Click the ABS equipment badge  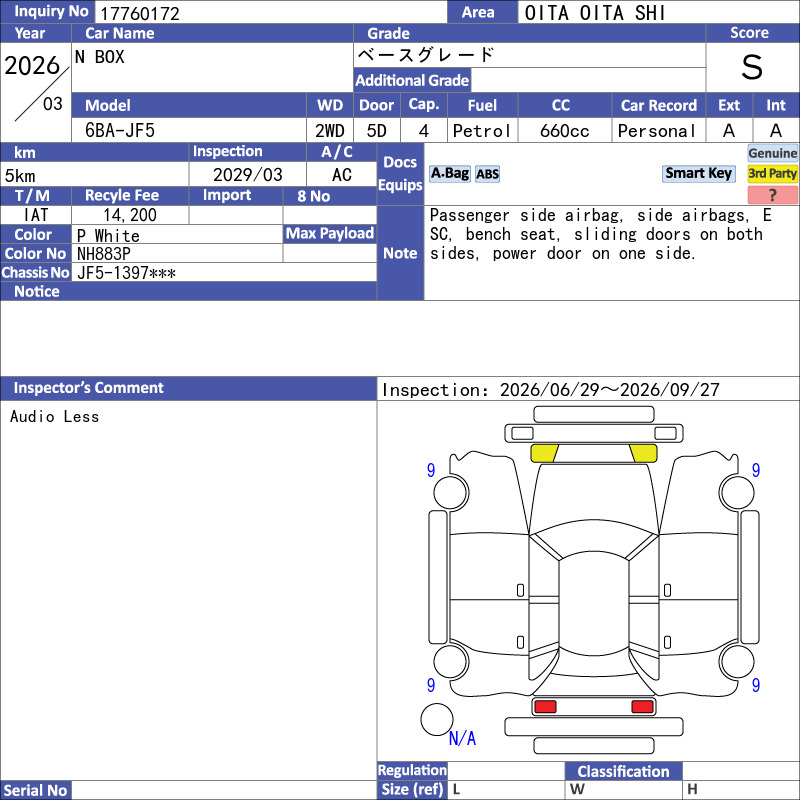pos(487,174)
